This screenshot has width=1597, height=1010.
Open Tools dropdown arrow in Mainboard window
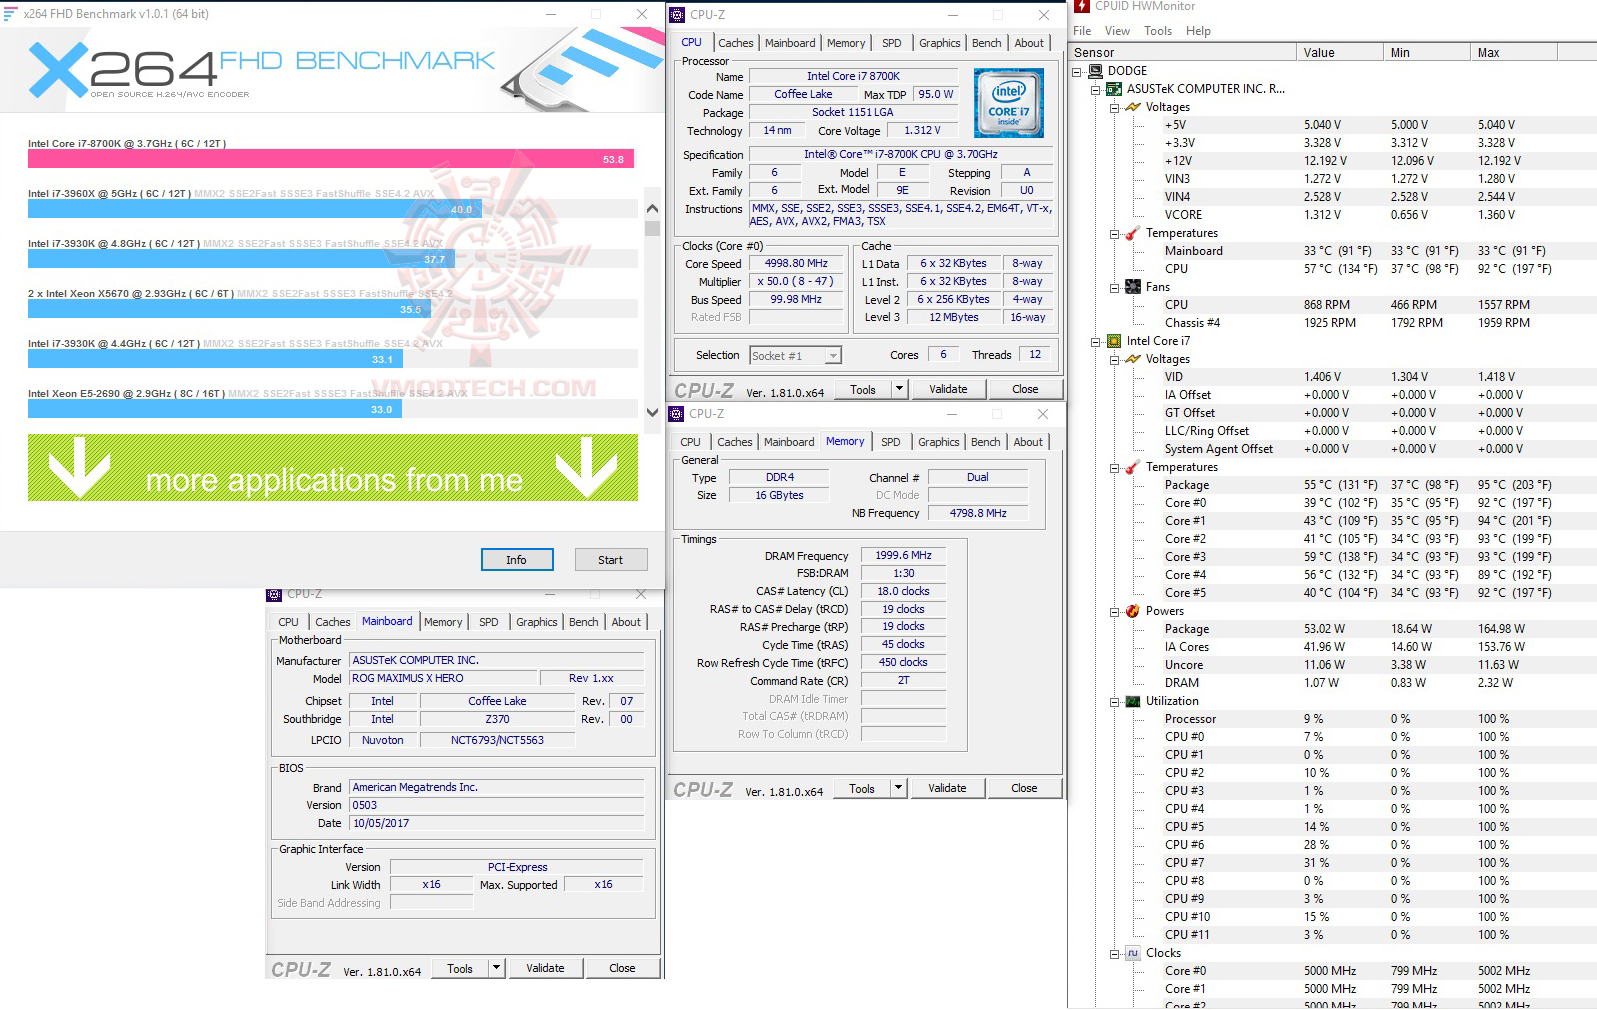[x=496, y=968]
